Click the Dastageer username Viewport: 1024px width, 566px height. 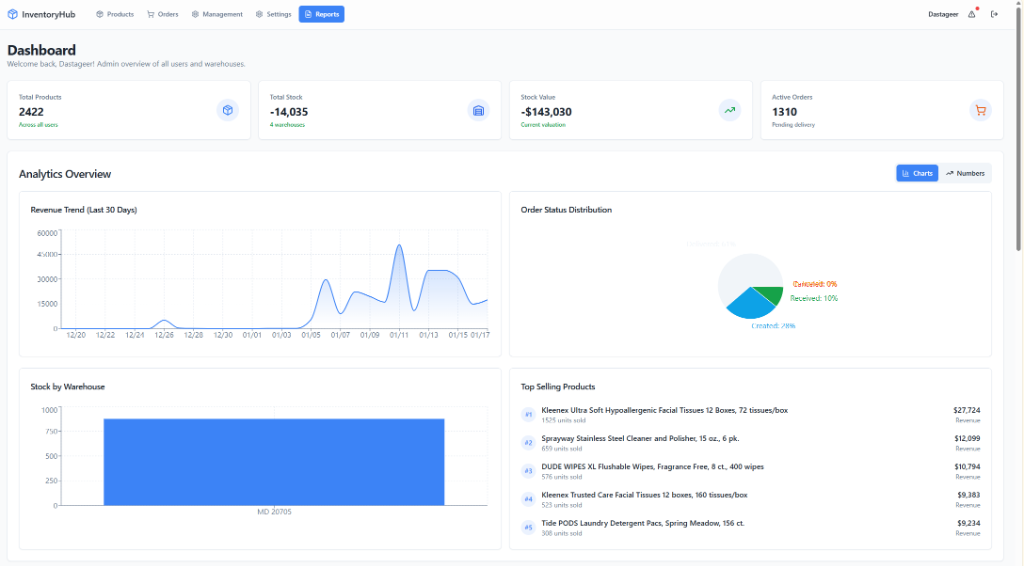tap(943, 14)
